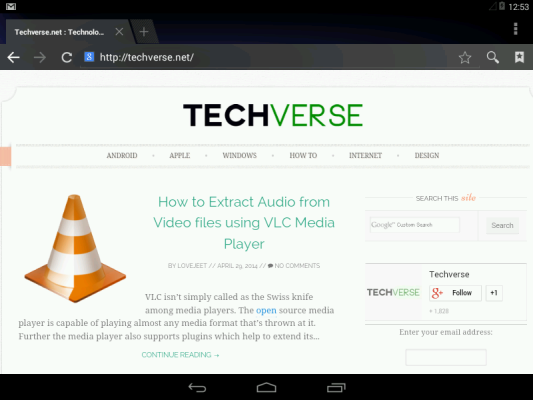Reload the techverse.net page
Image resolution: width=533 pixels, height=400 pixels.
click(x=66, y=57)
